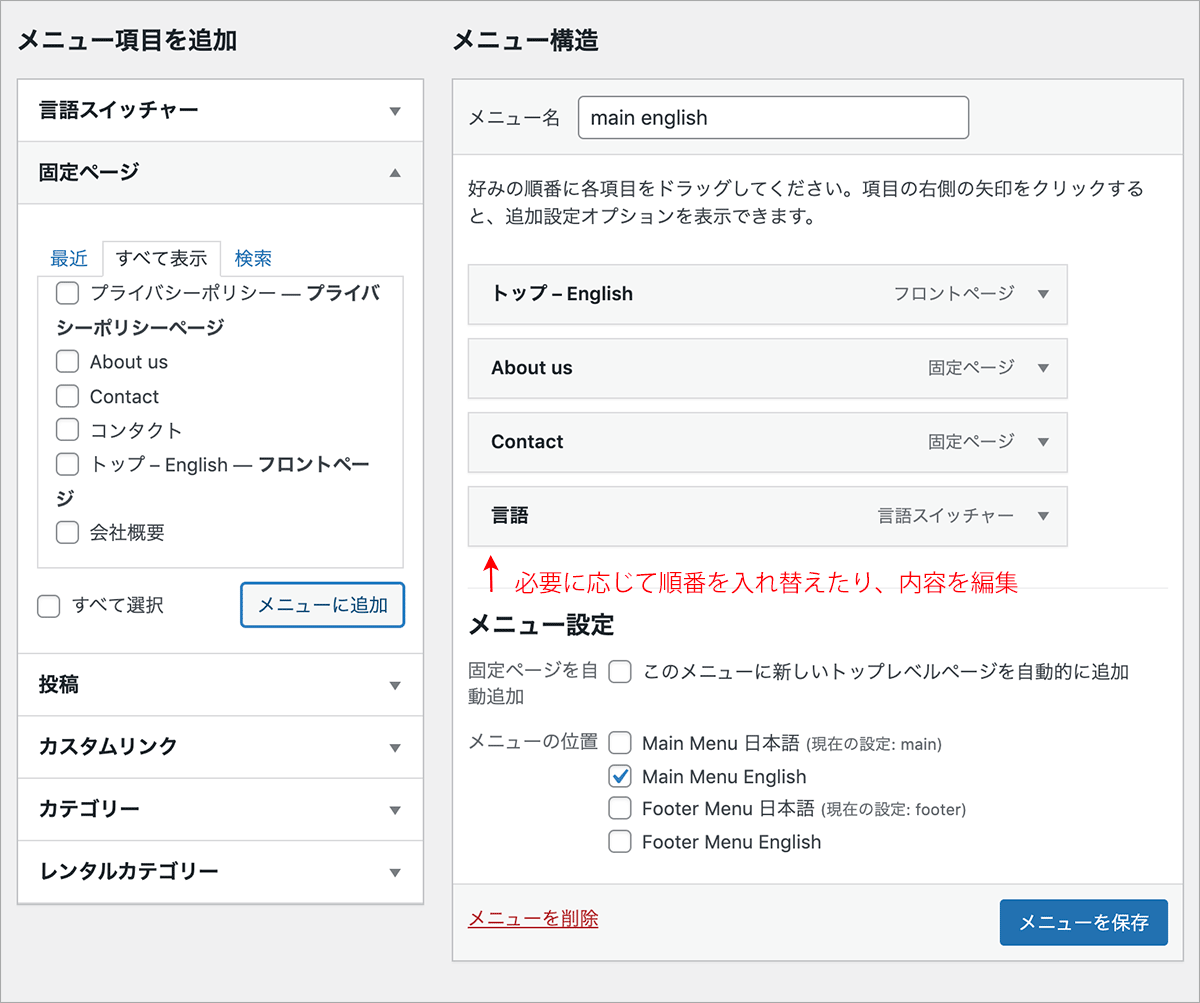Expand the カテゴリー accordion section
This screenshot has height=1003, width=1200.
394,810
